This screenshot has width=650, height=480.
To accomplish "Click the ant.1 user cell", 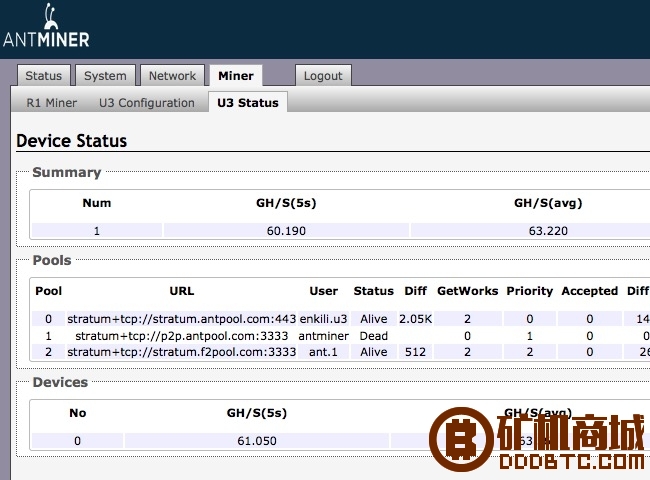I will pyautogui.click(x=323, y=352).
